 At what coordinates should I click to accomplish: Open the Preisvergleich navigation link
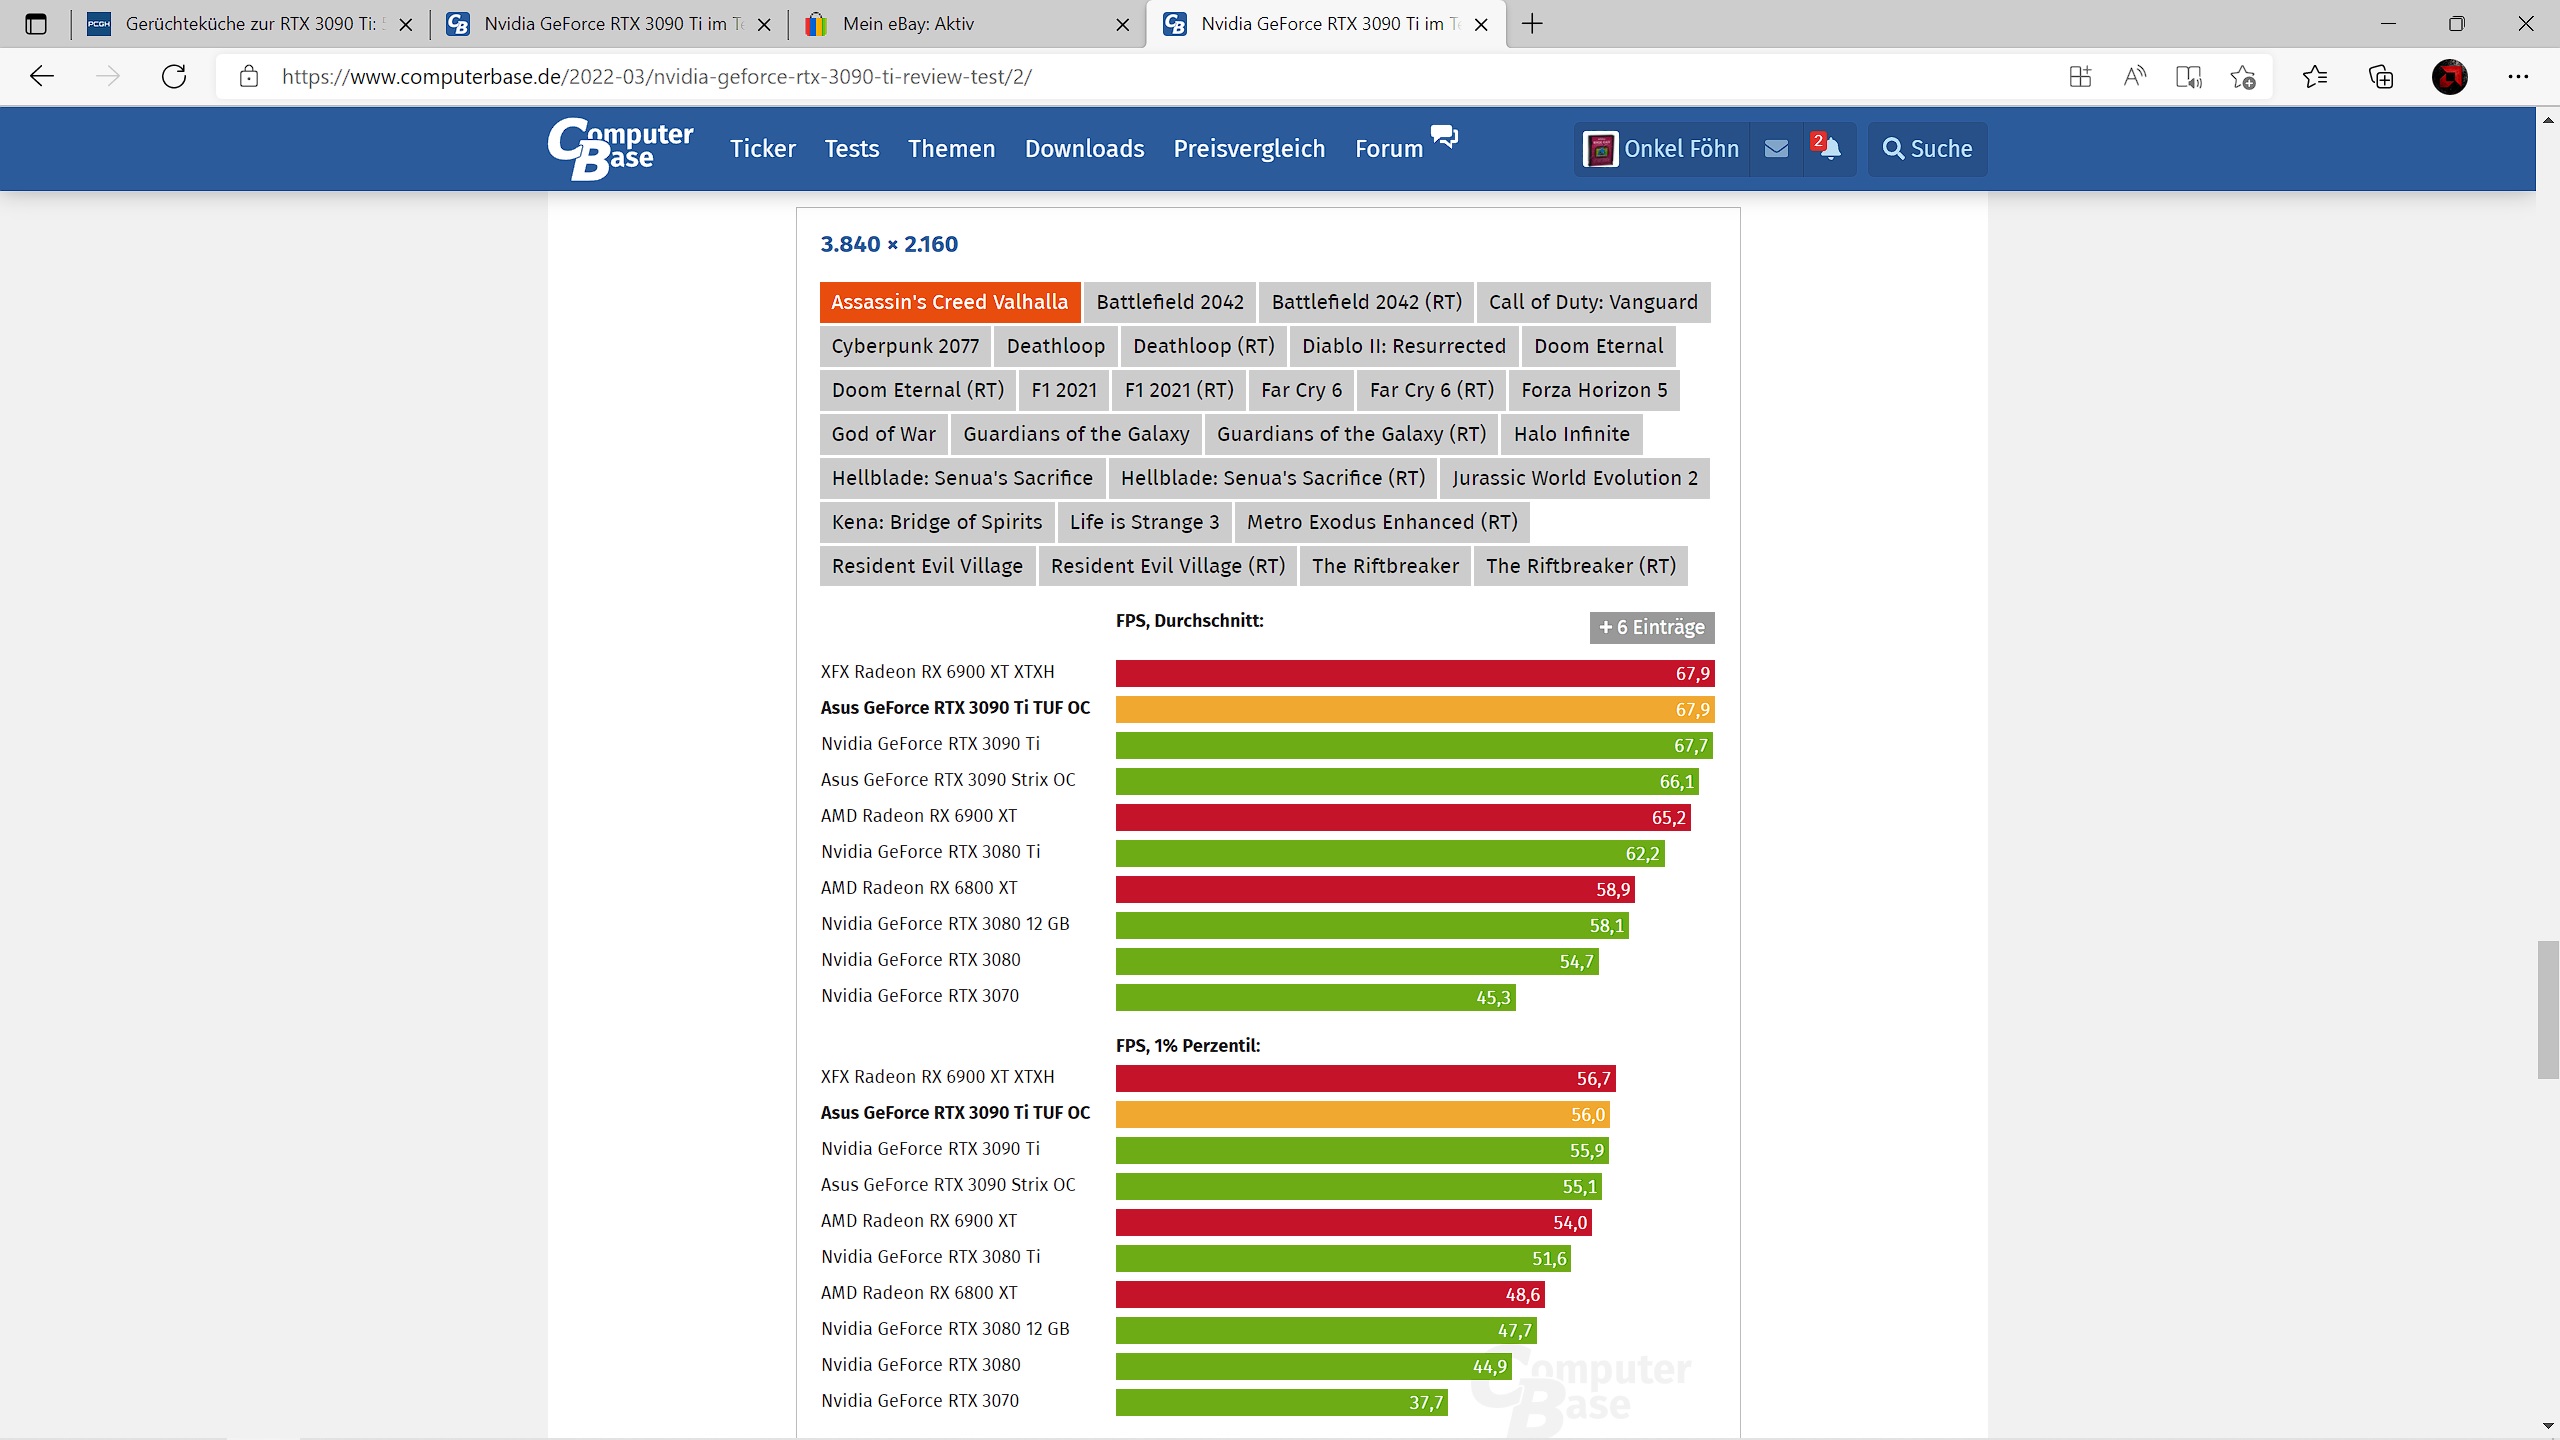[x=1249, y=149]
